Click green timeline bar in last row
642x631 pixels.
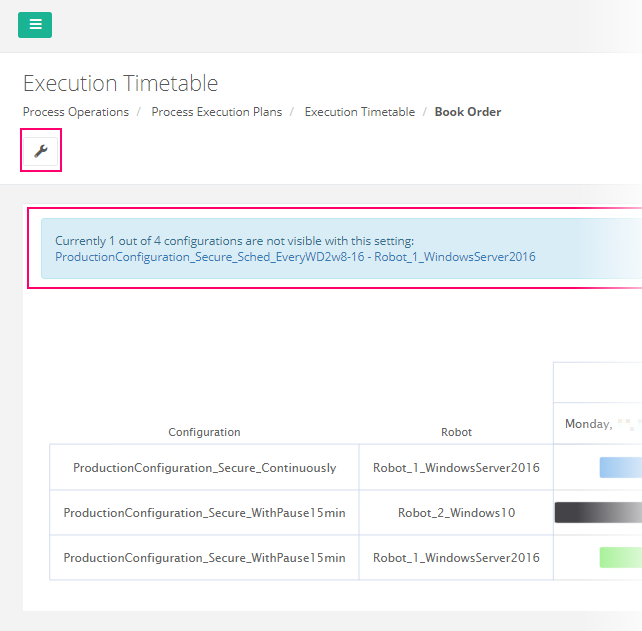click(621, 557)
